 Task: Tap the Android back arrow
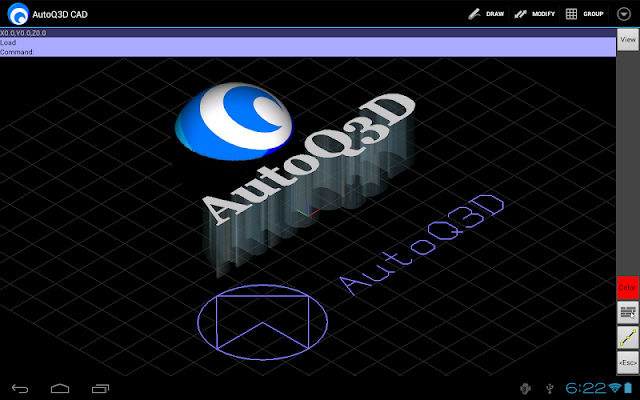[20, 389]
